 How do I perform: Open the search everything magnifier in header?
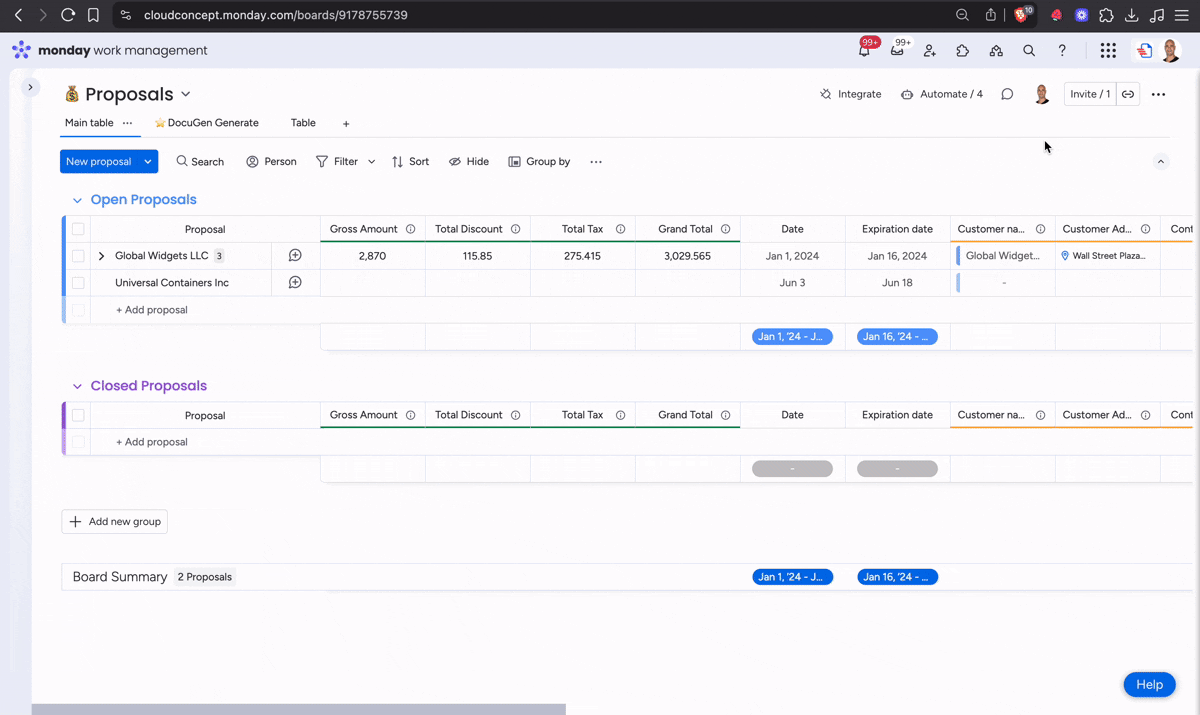click(x=1029, y=50)
